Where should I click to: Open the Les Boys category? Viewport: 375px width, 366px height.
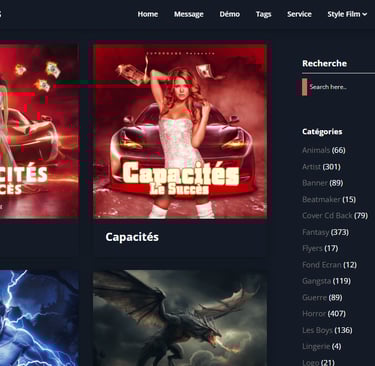coord(317,330)
